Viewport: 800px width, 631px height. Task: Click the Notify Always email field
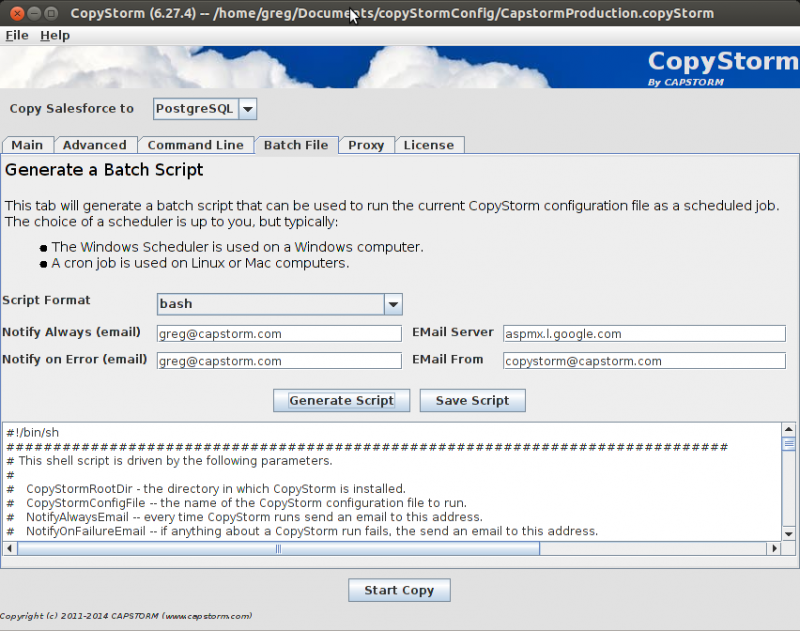click(279, 334)
